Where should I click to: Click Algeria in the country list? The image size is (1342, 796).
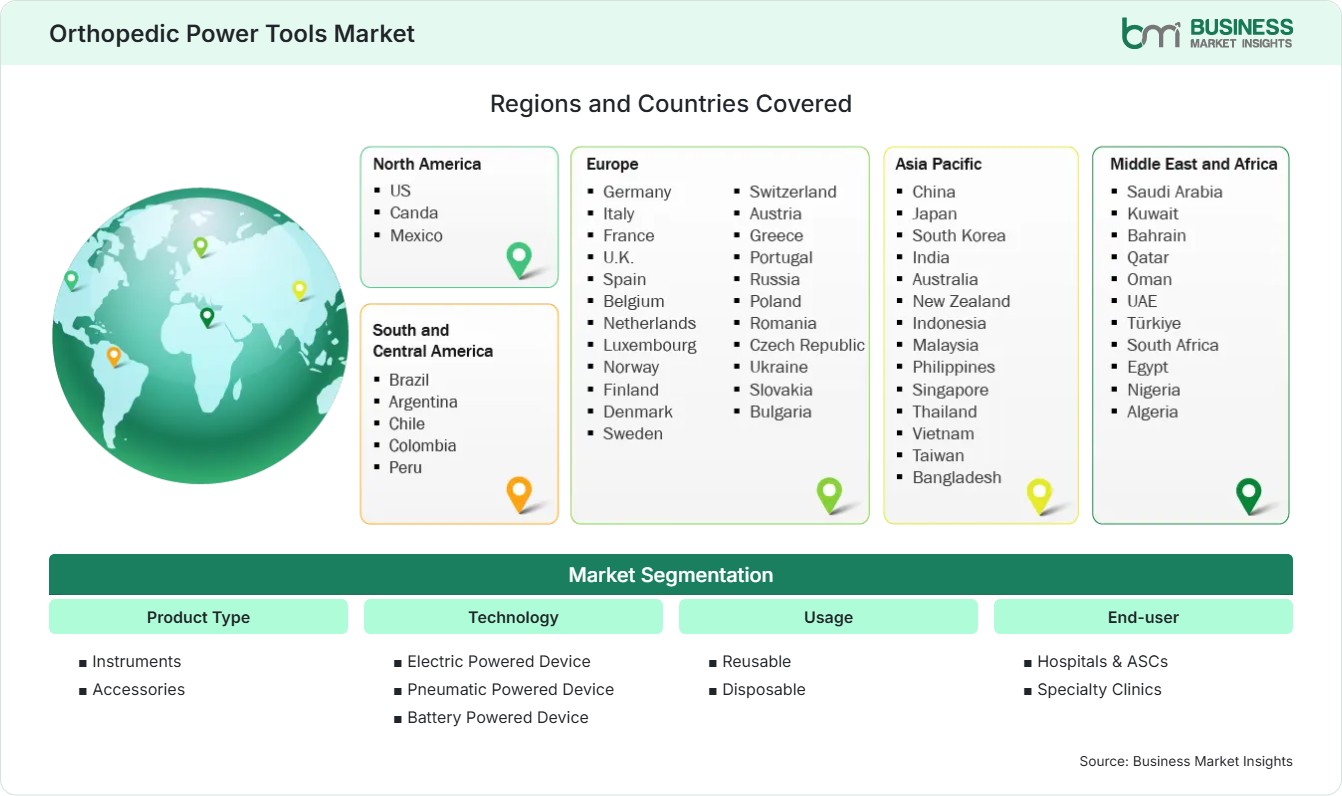[1152, 412]
